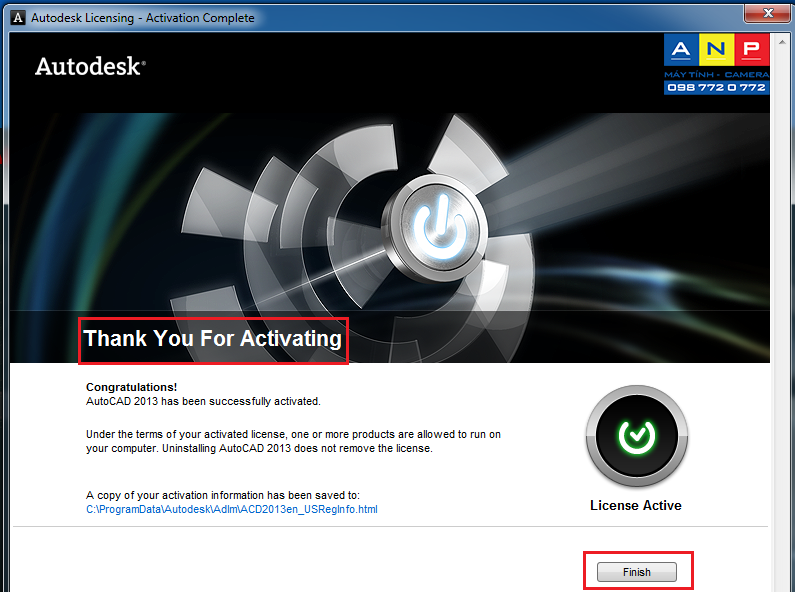The width and height of the screenshot is (795, 594).
Task: Click the Autodesk A title bar icon
Action: click(18, 18)
